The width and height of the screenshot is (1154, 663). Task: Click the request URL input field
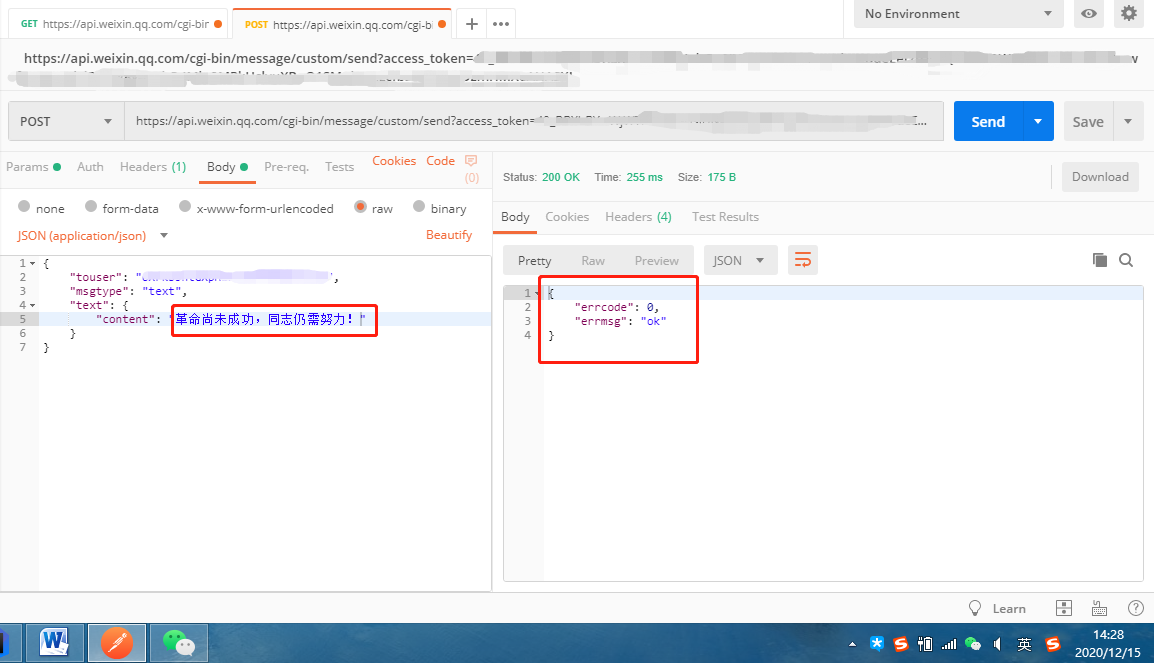pos(534,121)
